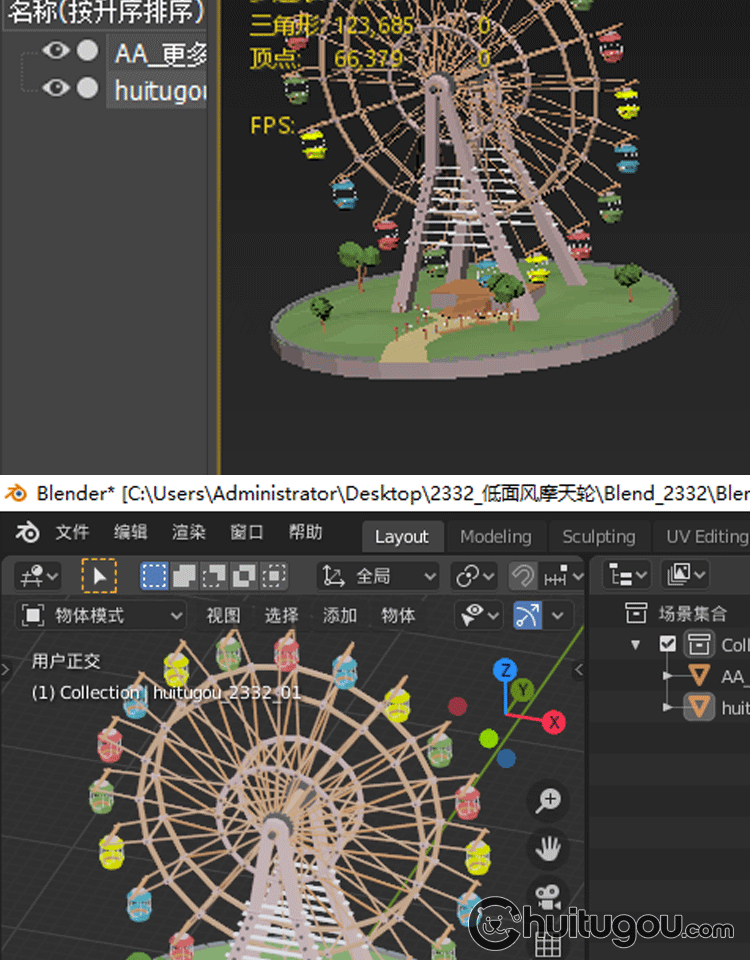Click the Blender logo menu icon

coord(28,533)
